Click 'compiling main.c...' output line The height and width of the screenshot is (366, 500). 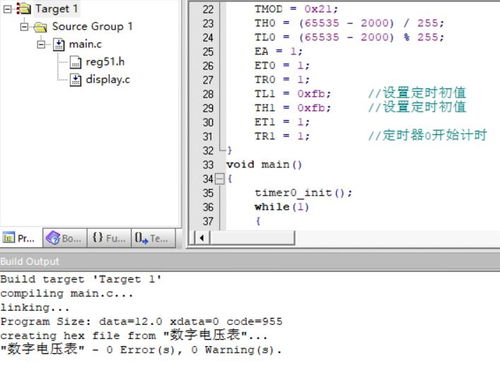coord(67,293)
